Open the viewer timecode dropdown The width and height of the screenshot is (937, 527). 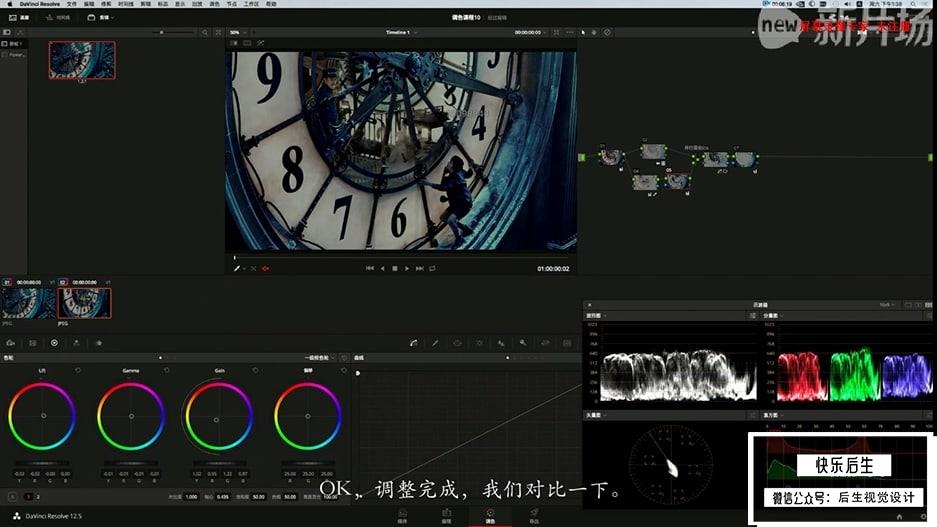[x=531, y=32]
